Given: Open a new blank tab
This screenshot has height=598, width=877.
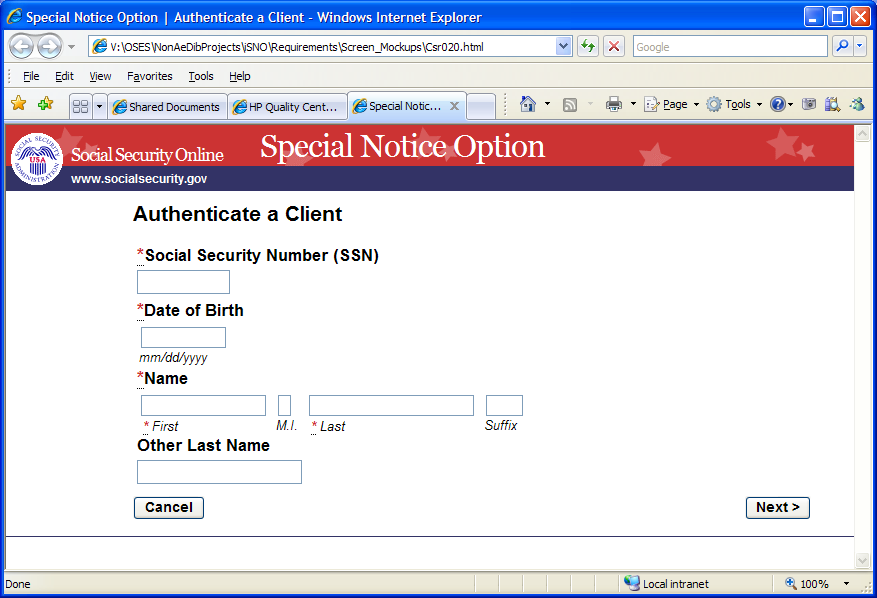Looking at the screenshot, I should (481, 106).
